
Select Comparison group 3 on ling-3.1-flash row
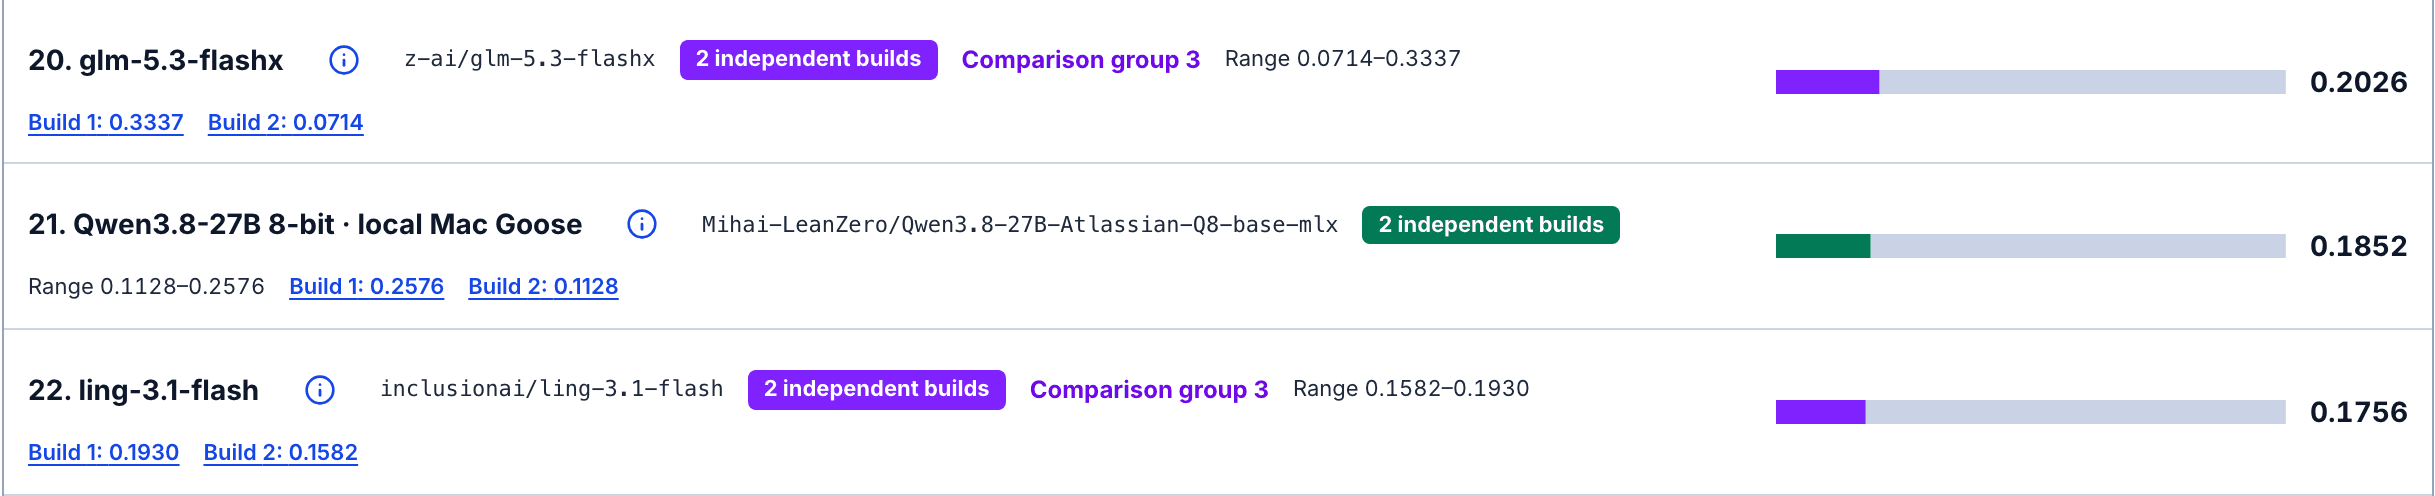(1149, 390)
